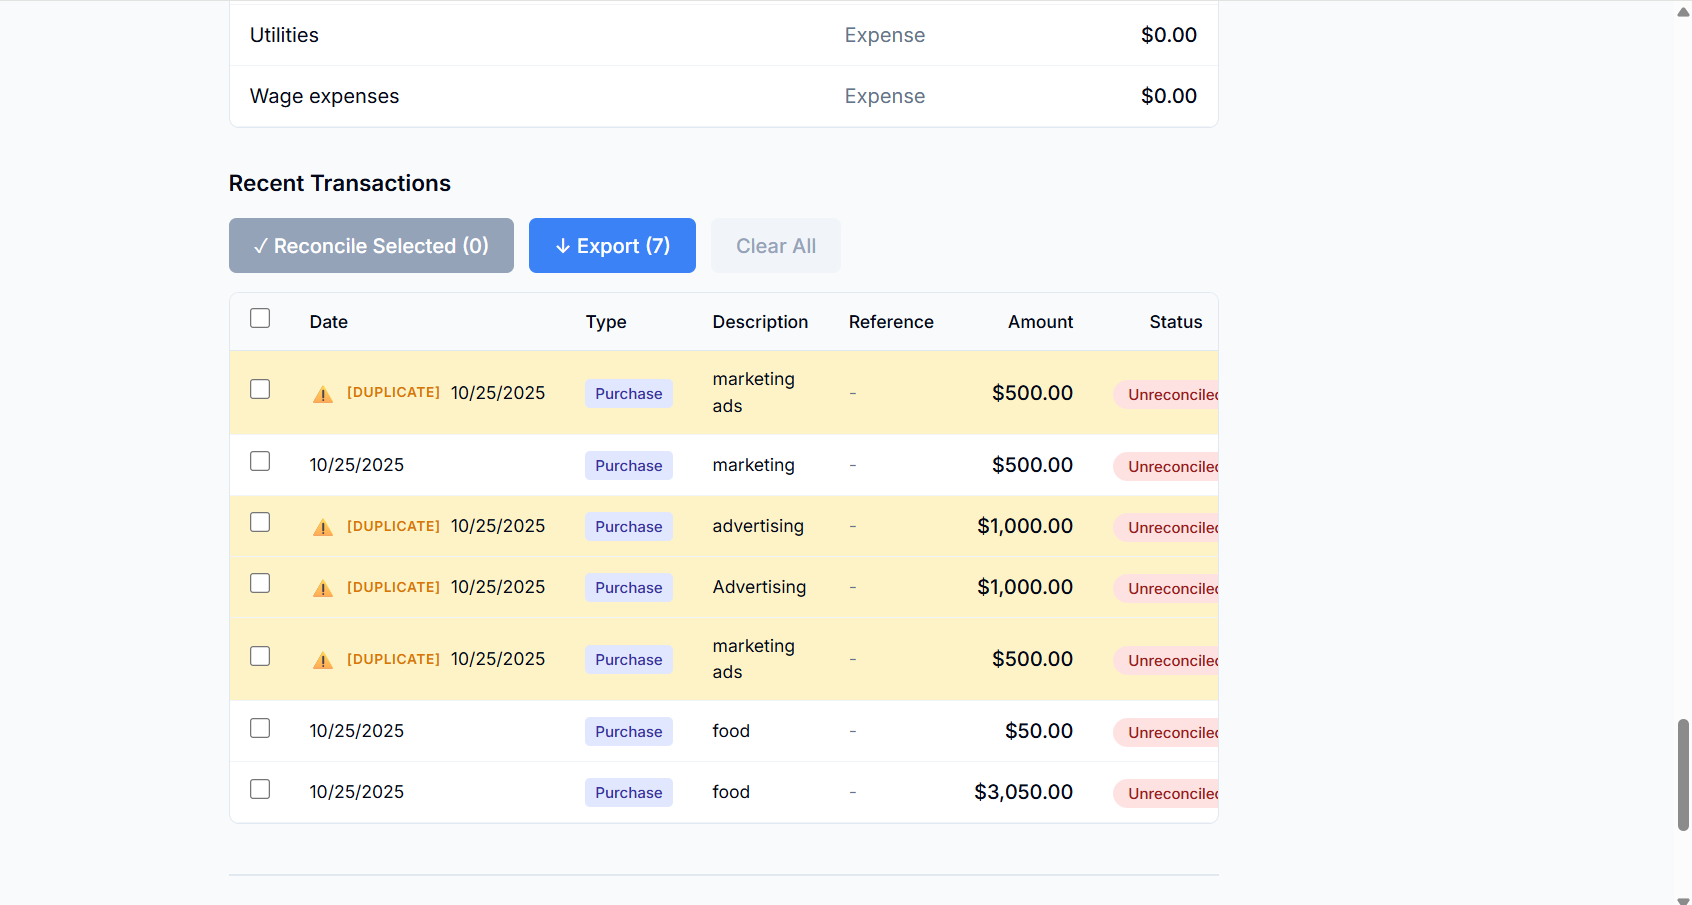The image size is (1692, 905).
Task: Click the [DUPLICATE] label on the advertising row
Action: coord(393,526)
